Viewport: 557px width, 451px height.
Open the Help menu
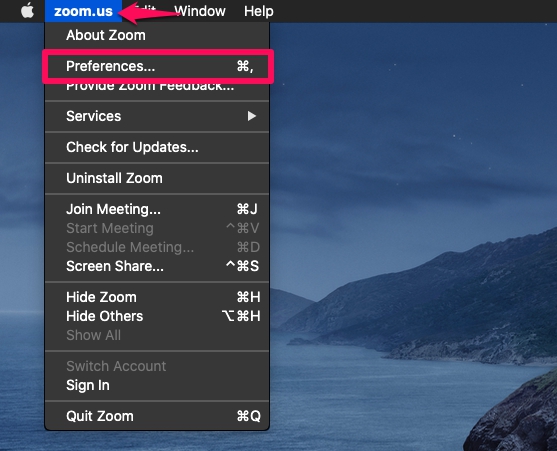pyautogui.click(x=259, y=11)
